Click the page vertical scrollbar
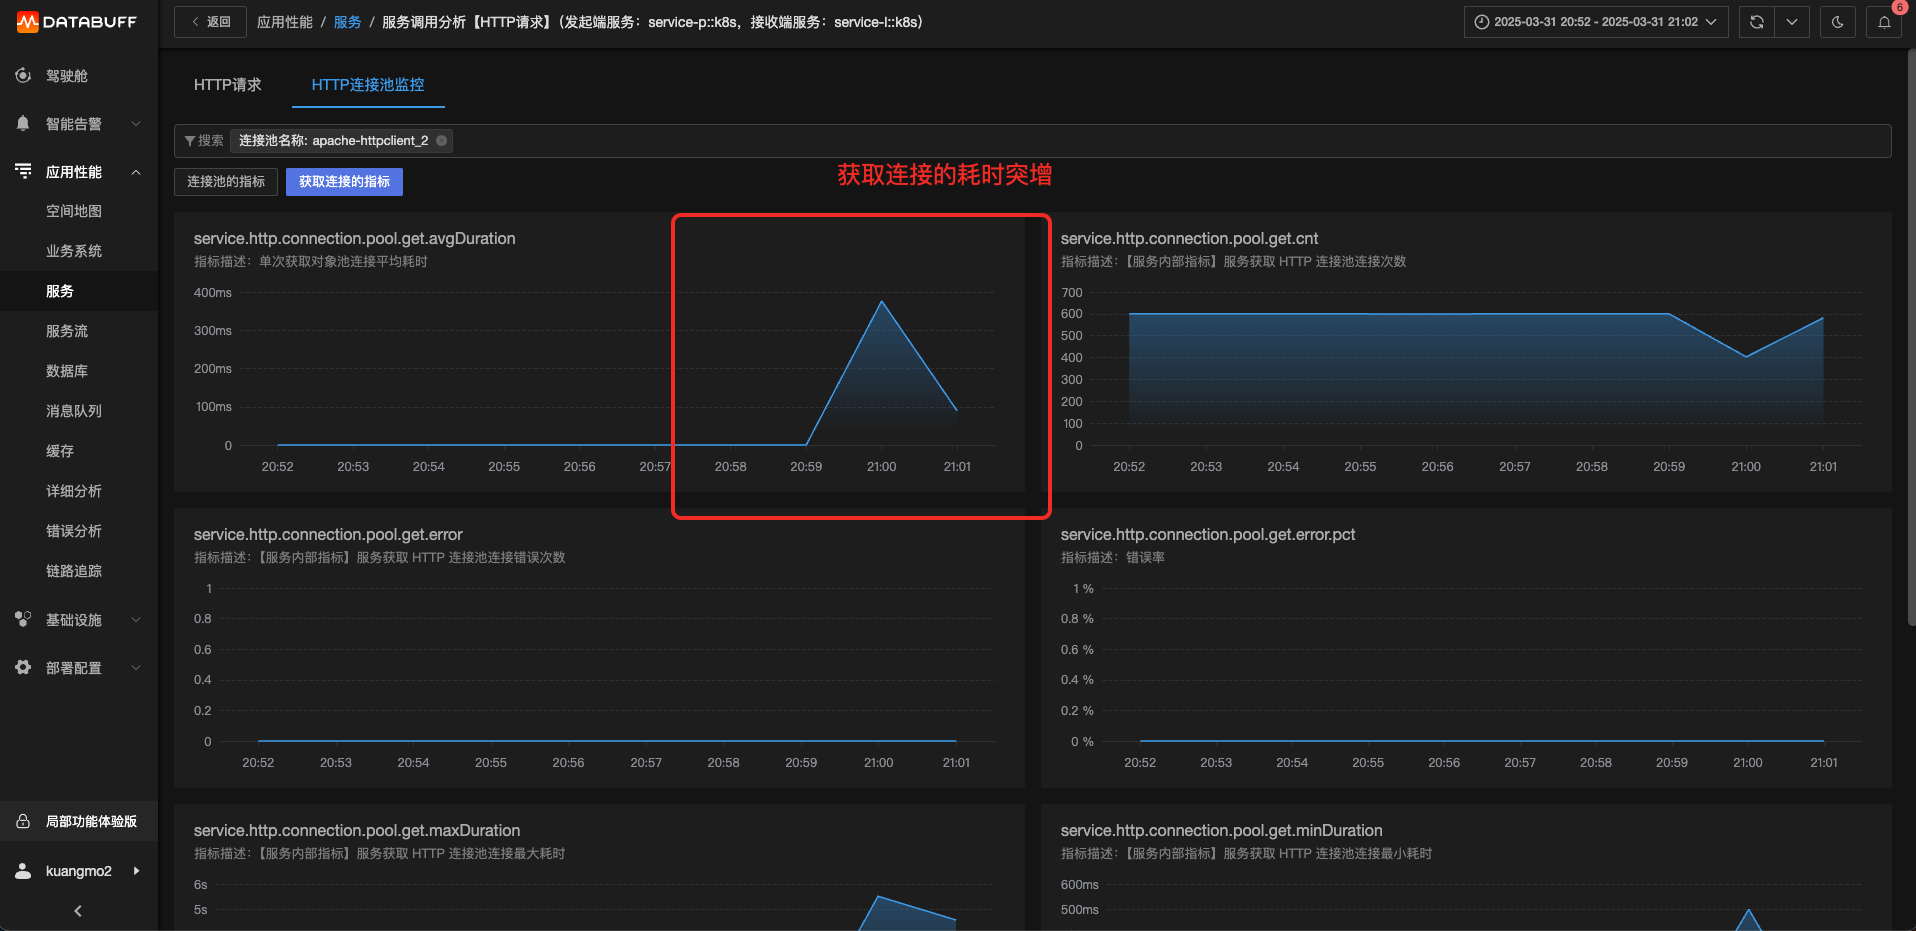 point(1911,340)
